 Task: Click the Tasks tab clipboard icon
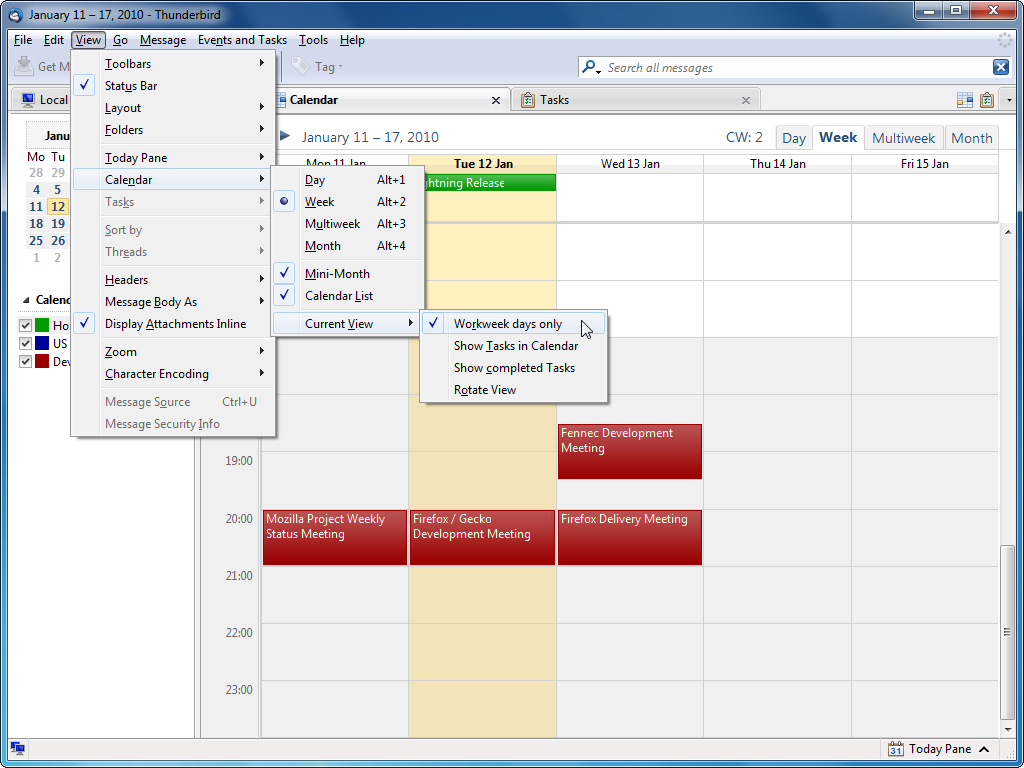point(528,100)
